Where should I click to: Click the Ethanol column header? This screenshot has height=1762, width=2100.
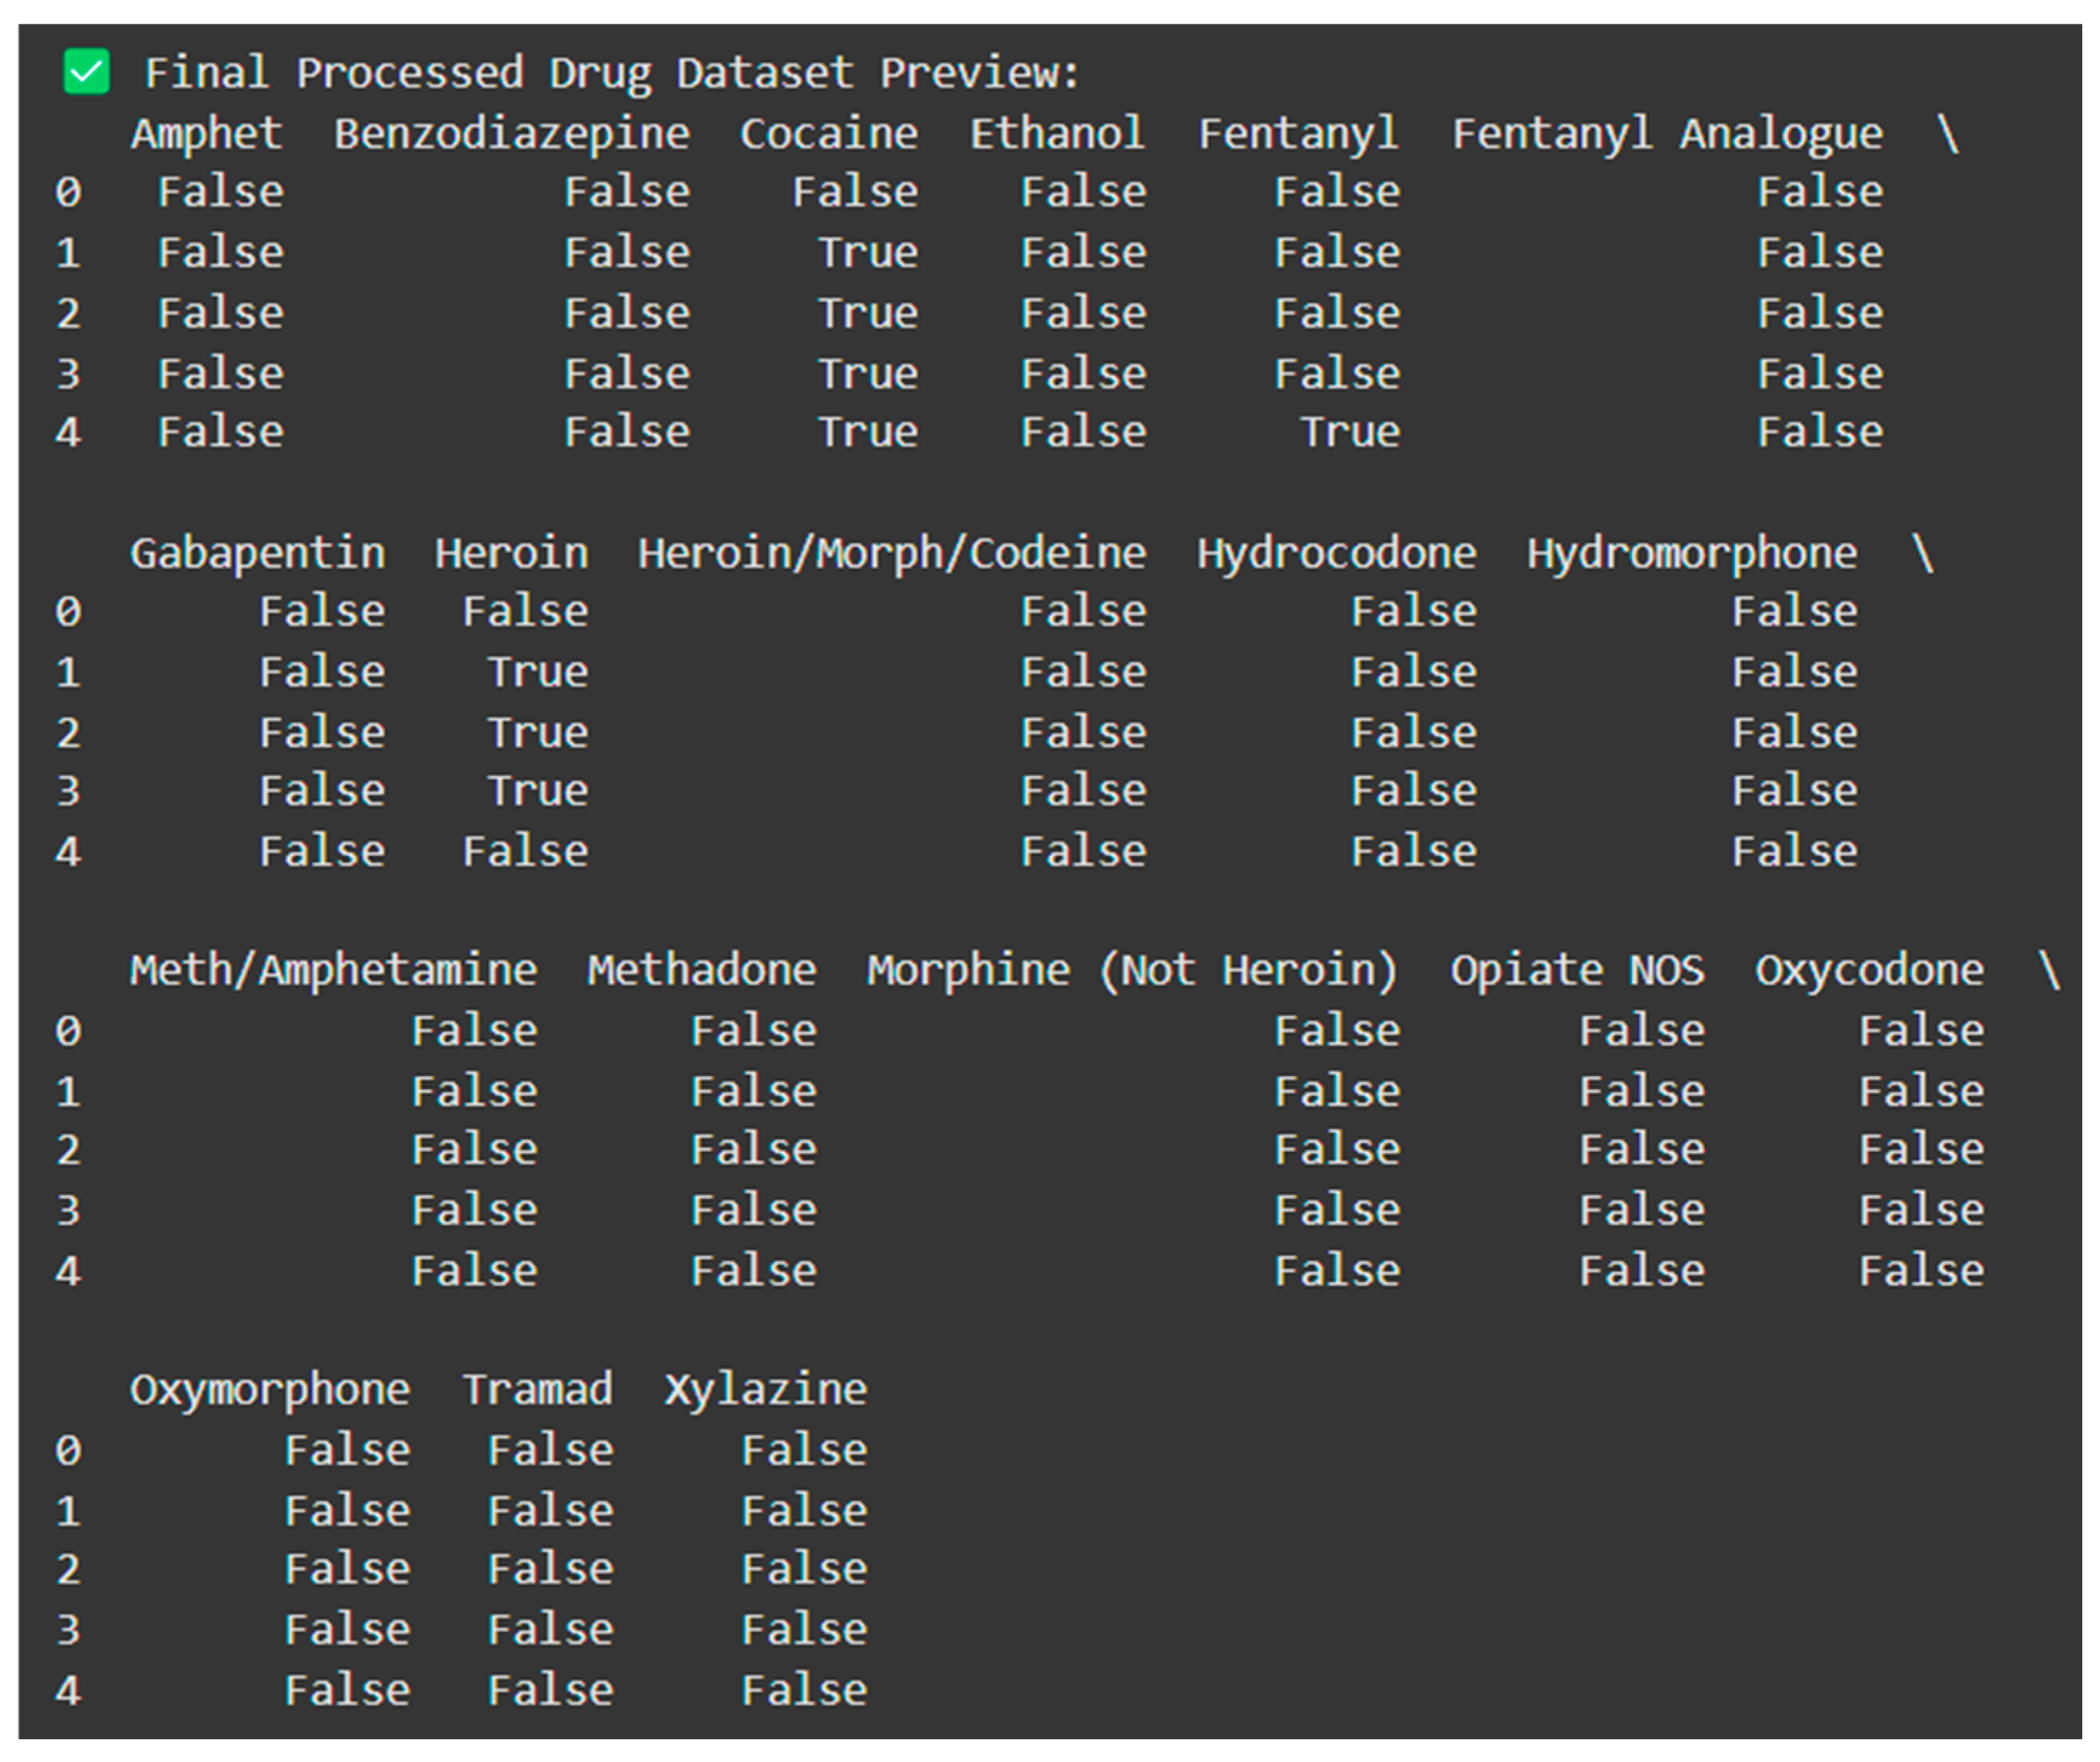pos(1057,134)
